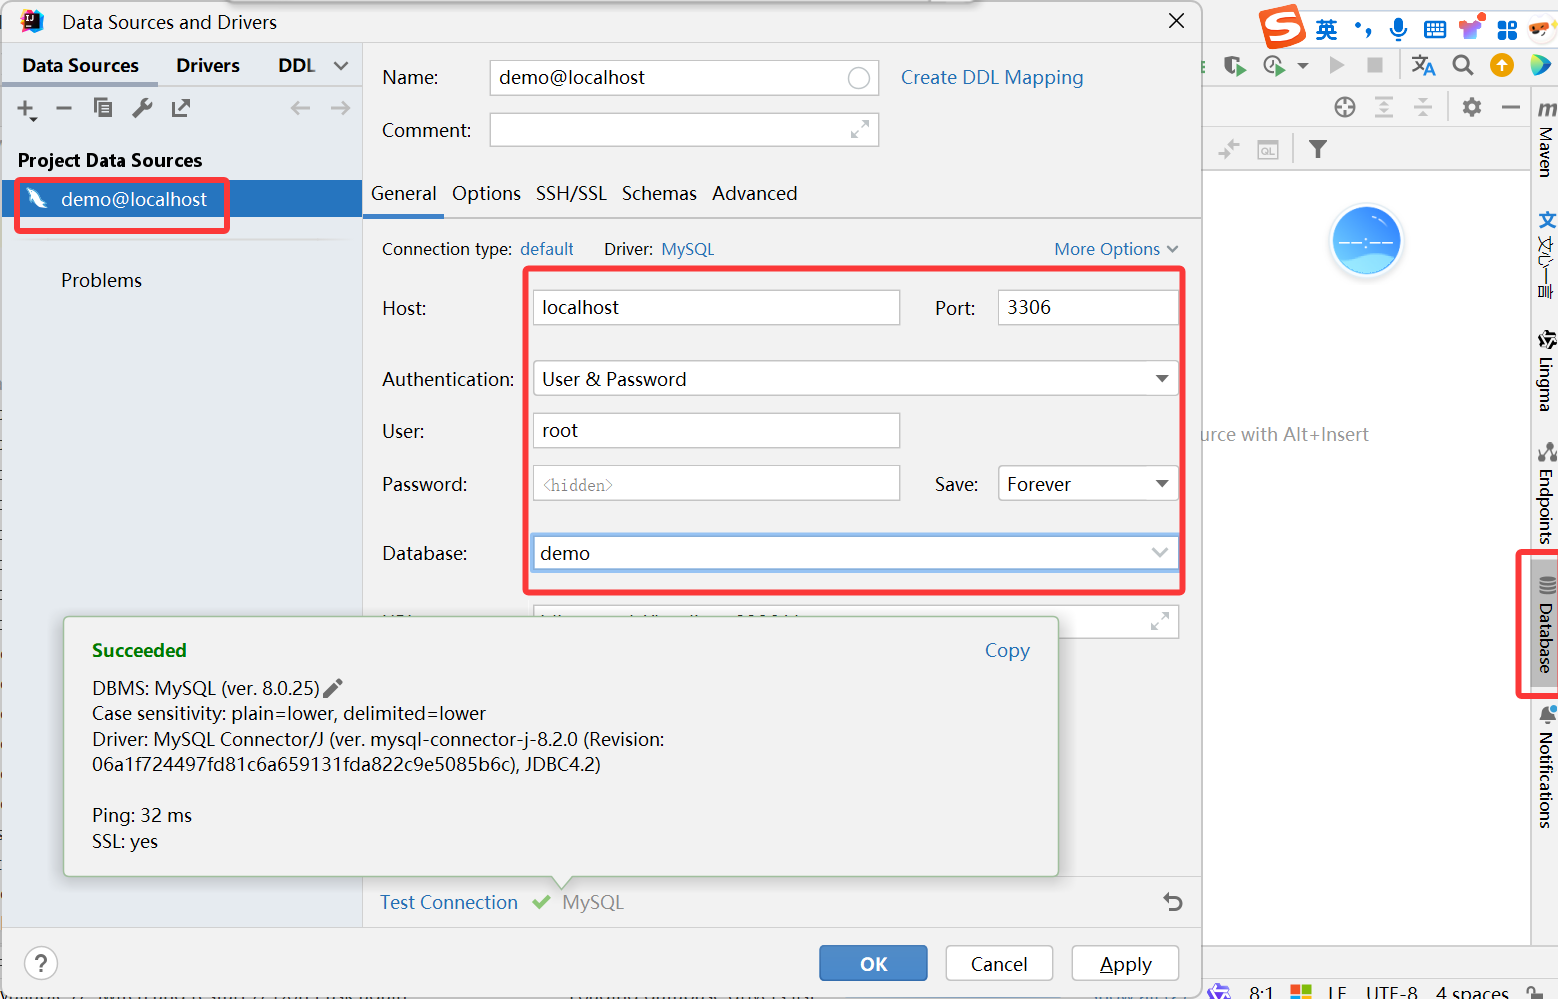
Task: Click the make global export icon
Action: (181, 108)
